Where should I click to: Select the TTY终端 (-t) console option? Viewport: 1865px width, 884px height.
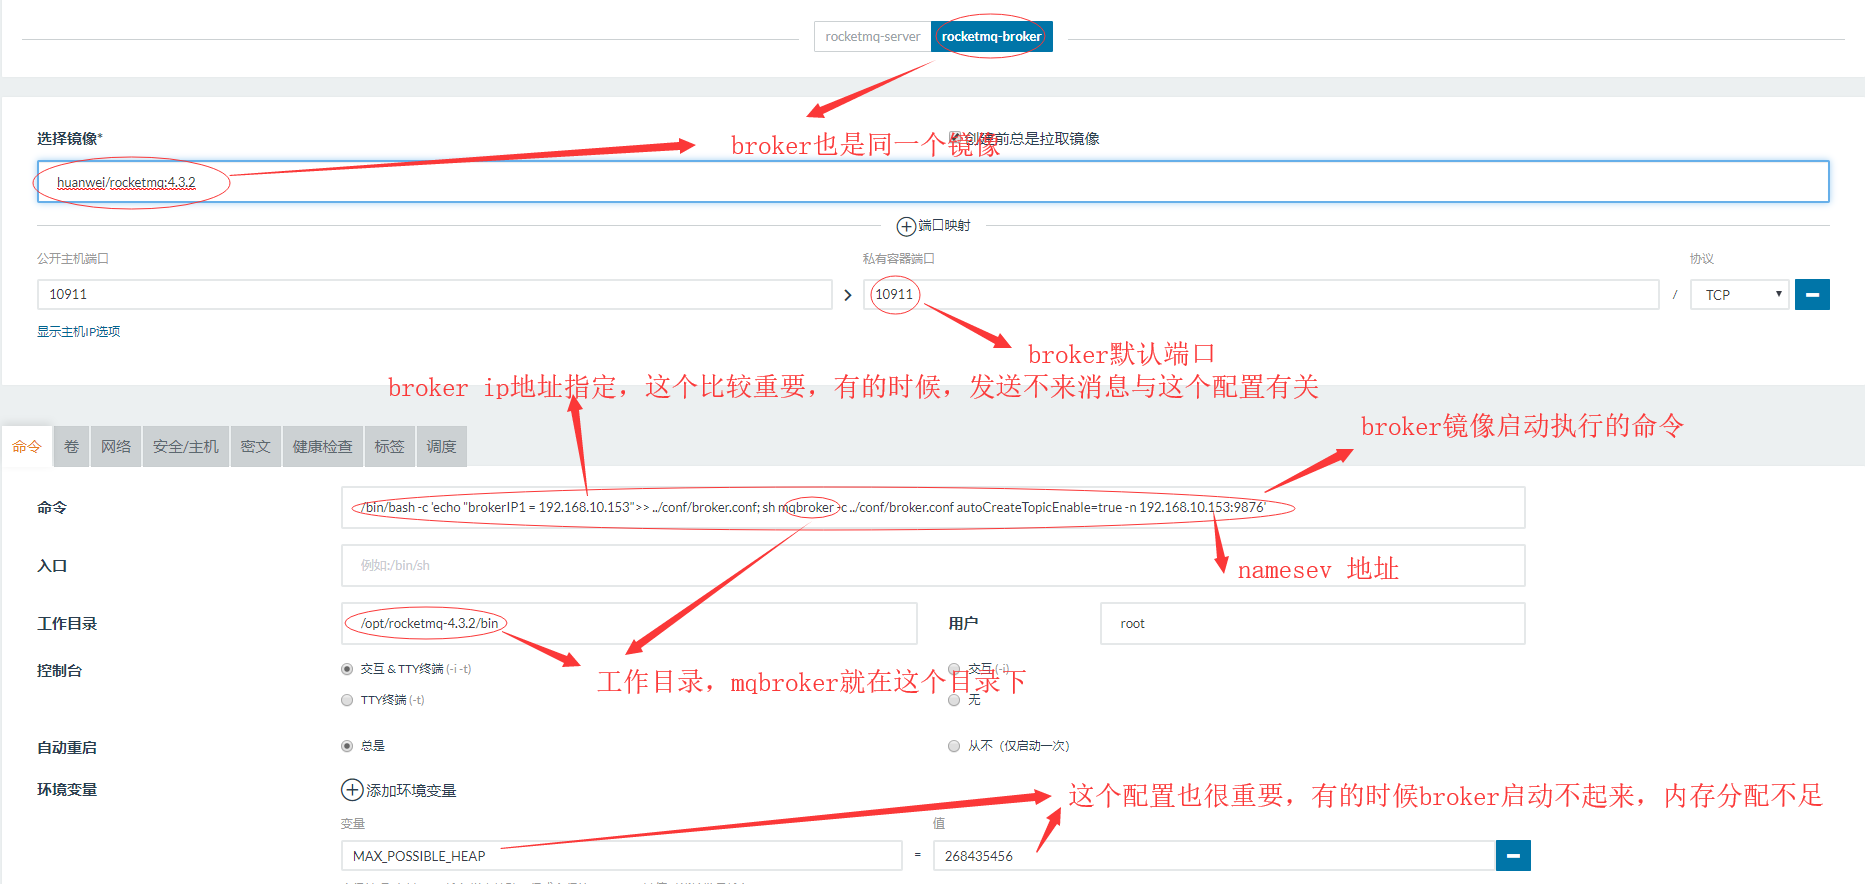347,700
